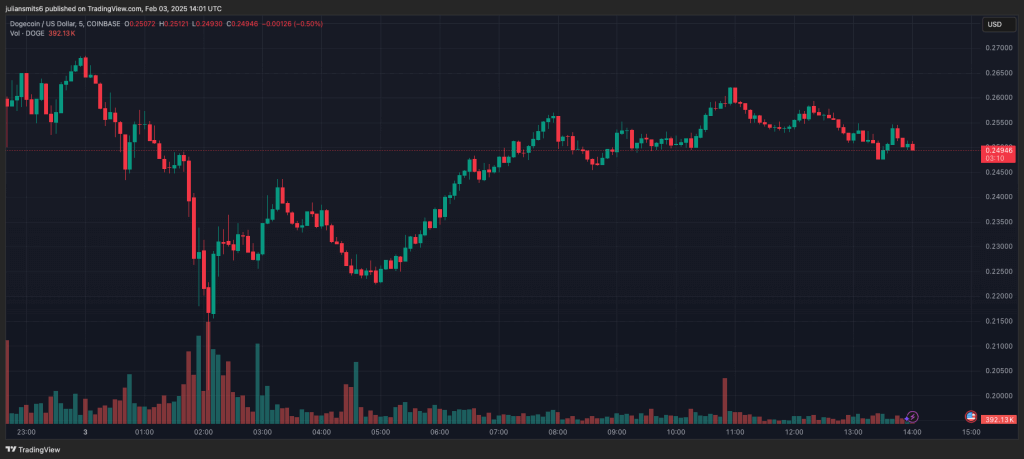Click the purple lightning event marker

(x=913, y=416)
